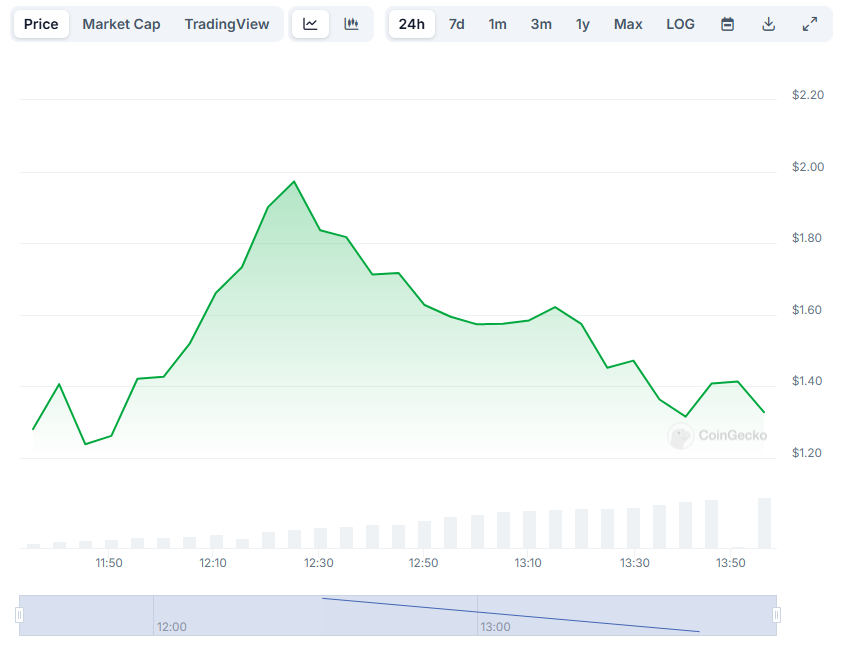Open the calendar date range picker
The height and width of the screenshot is (645, 842).
click(727, 24)
